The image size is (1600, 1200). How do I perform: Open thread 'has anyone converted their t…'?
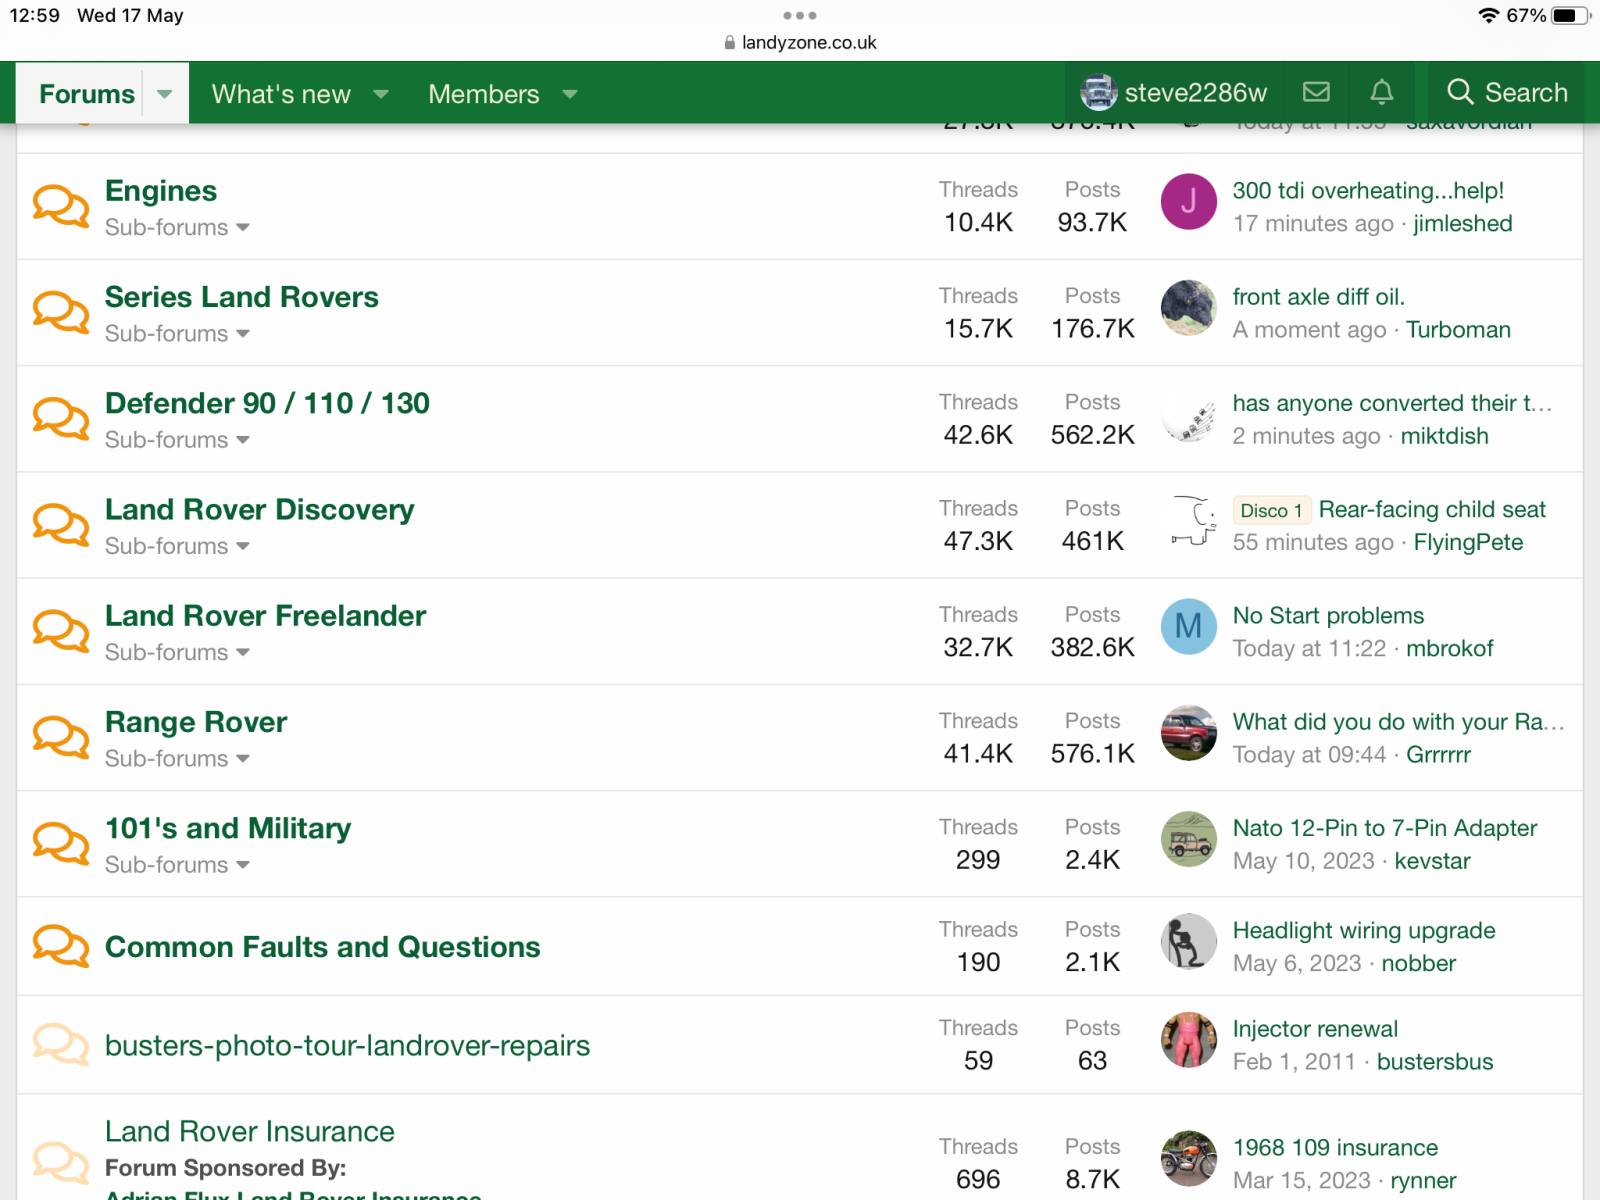tap(1392, 403)
